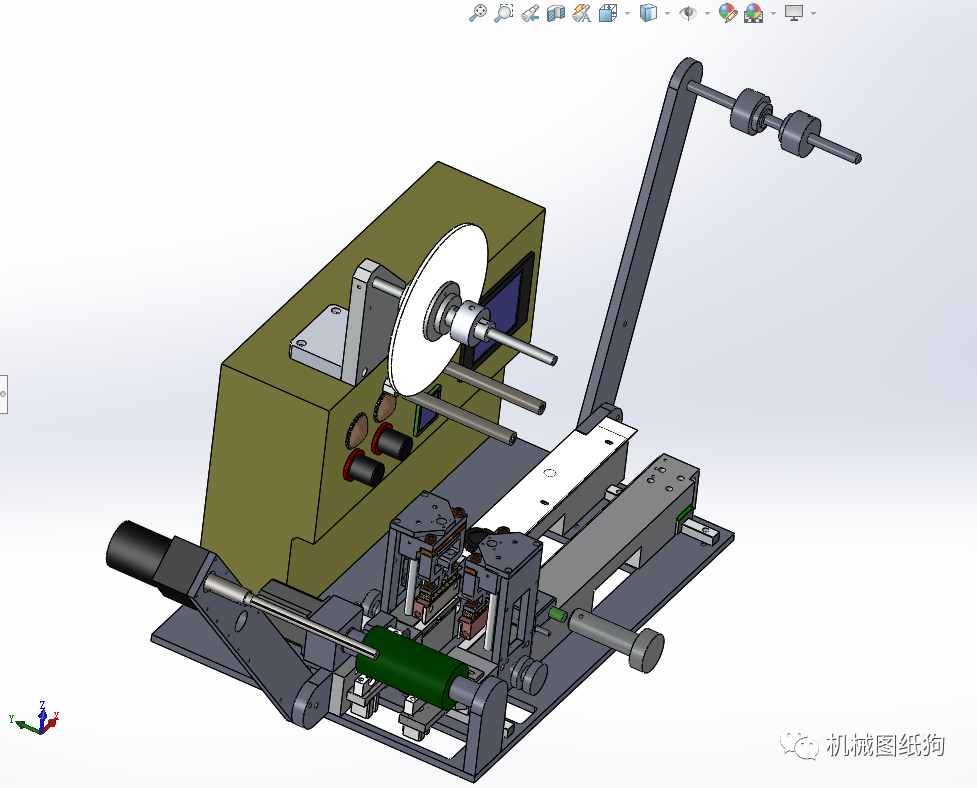Click the Previous View icon
977x788 pixels.
tap(530, 14)
